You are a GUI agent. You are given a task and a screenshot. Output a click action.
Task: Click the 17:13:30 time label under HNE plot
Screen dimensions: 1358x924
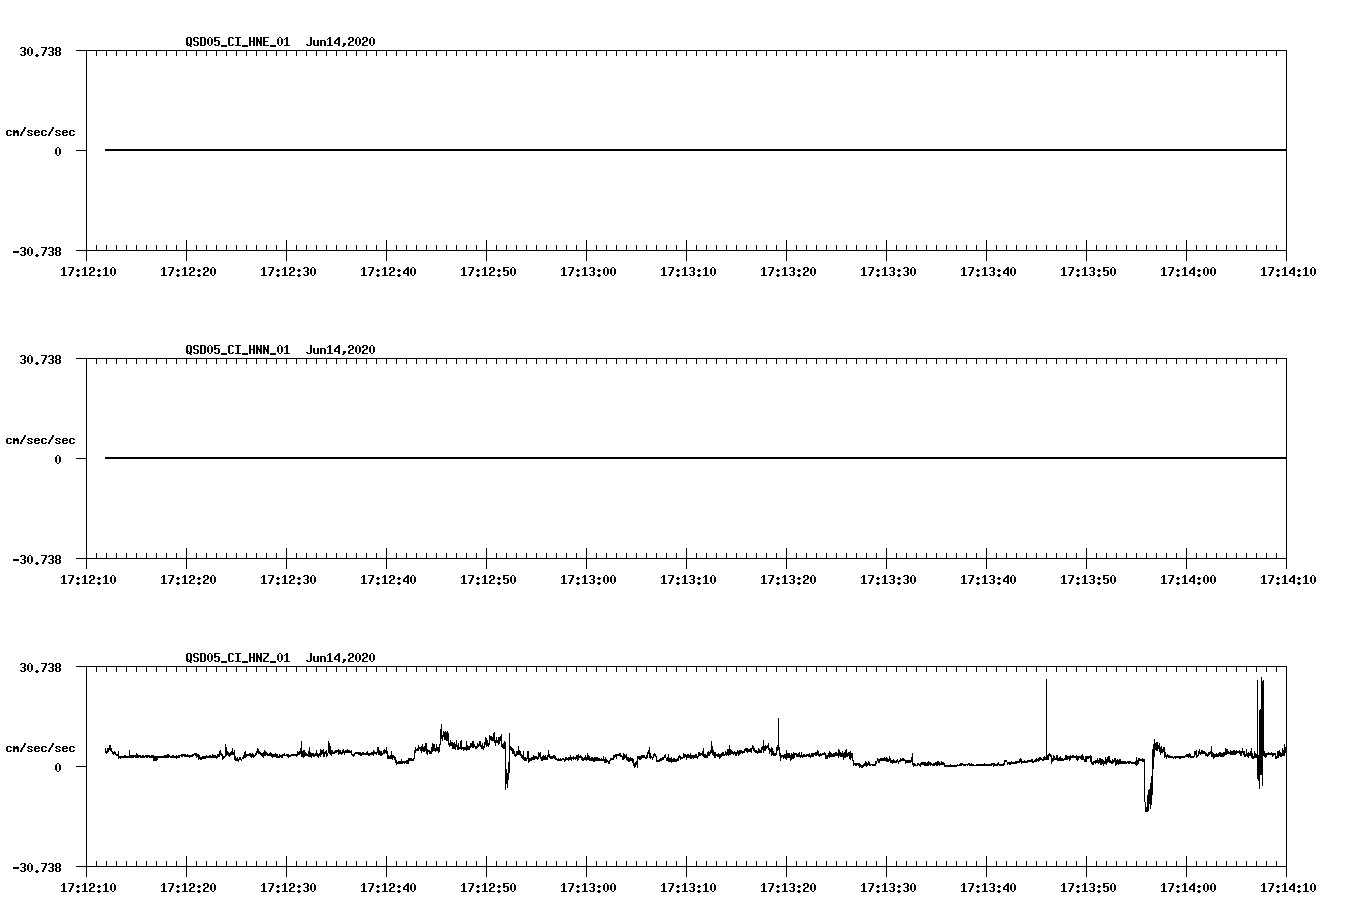click(888, 271)
